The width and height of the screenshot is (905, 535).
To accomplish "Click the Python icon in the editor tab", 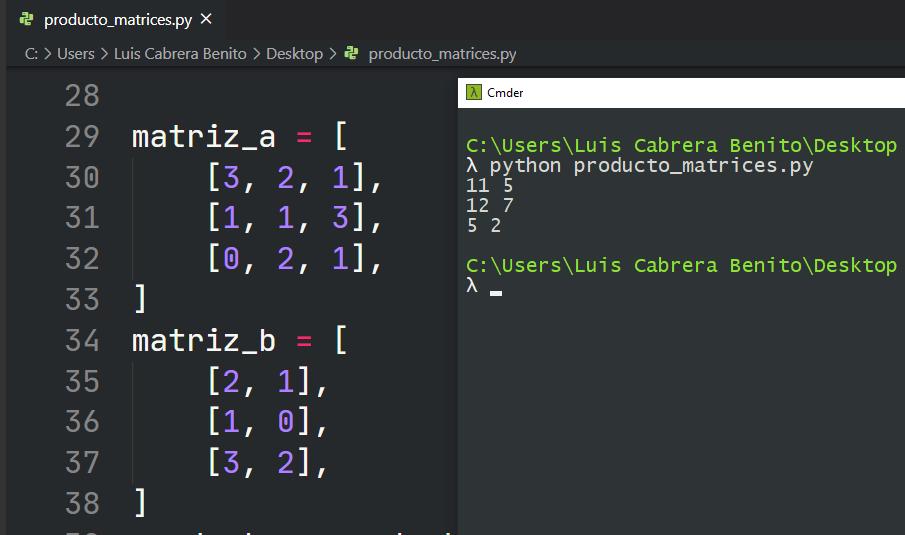I will [x=27, y=19].
